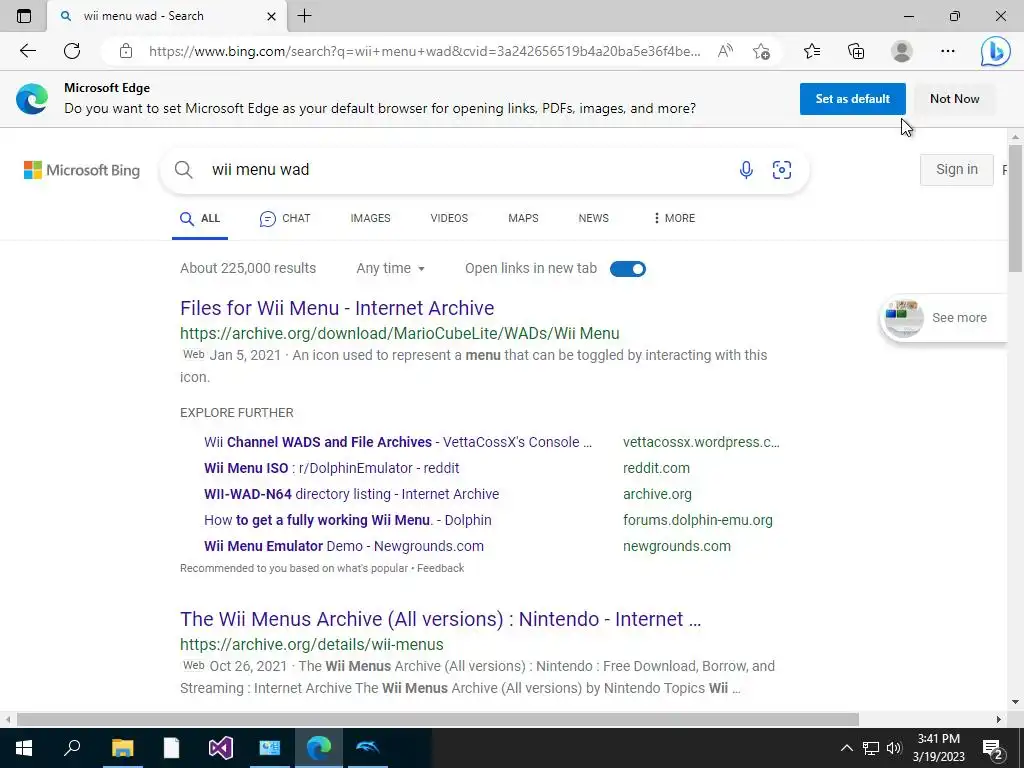Open How to get fully working Wii Menu
1024x768 pixels.
tap(347, 520)
